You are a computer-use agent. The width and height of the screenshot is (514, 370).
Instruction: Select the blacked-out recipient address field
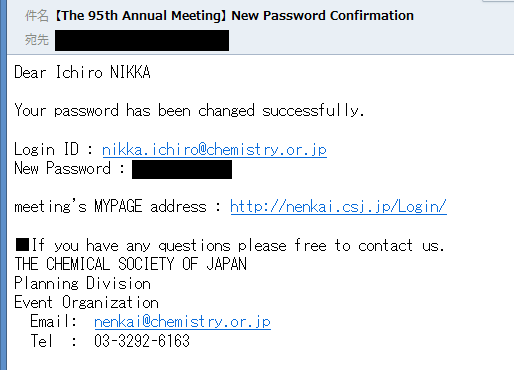[142, 40]
